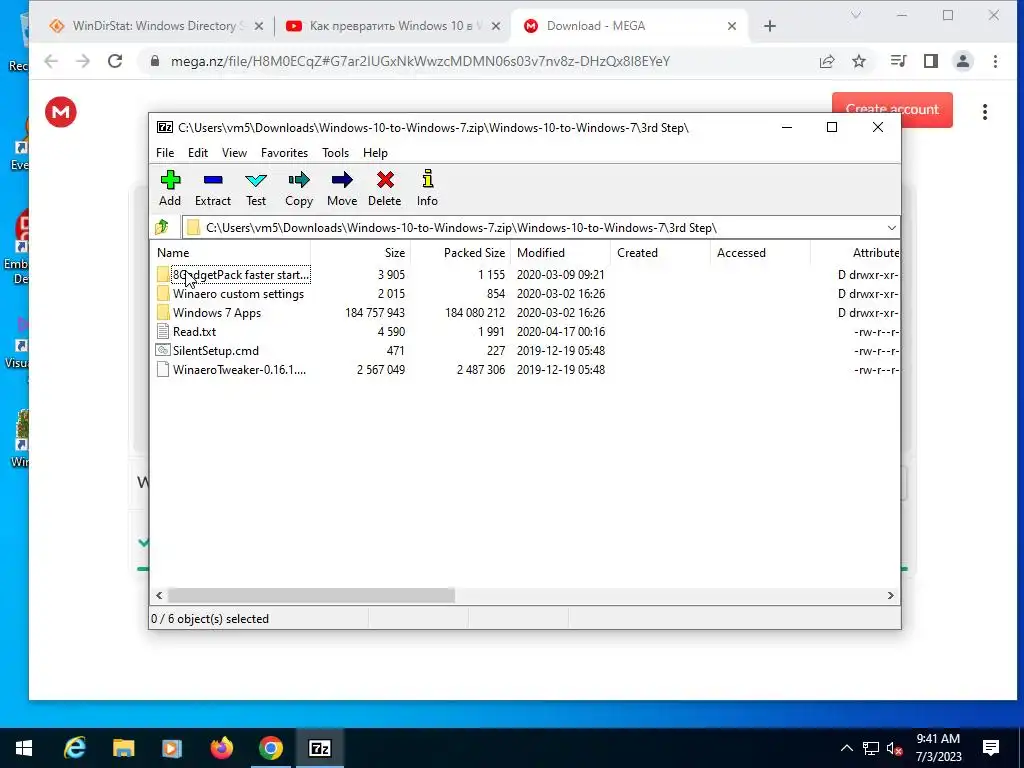Click the Chrome taskbar icon
The height and width of the screenshot is (768, 1024).
click(x=270, y=748)
